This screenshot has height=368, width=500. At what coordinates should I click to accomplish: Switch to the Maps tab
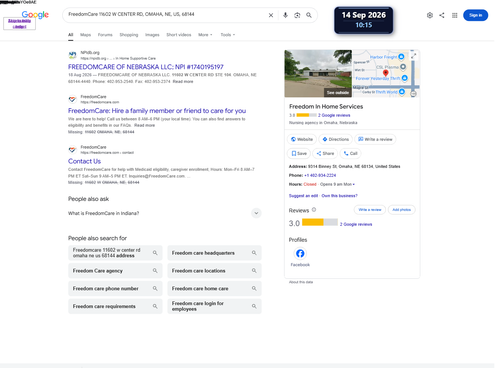pyautogui.click(x=85, y=35)
